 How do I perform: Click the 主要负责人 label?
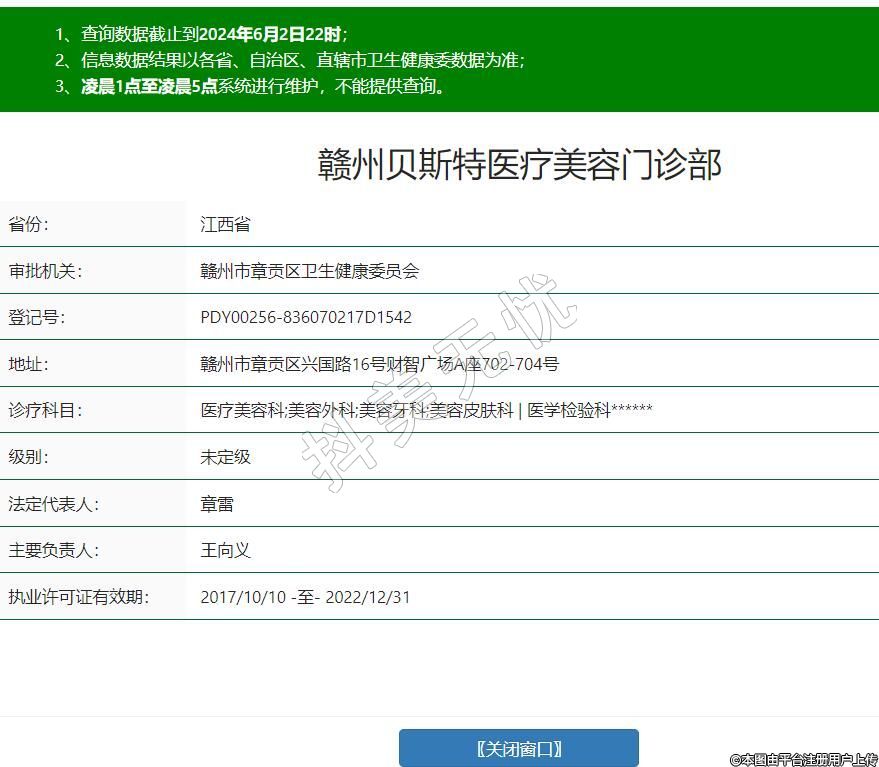tap(53, 550)
